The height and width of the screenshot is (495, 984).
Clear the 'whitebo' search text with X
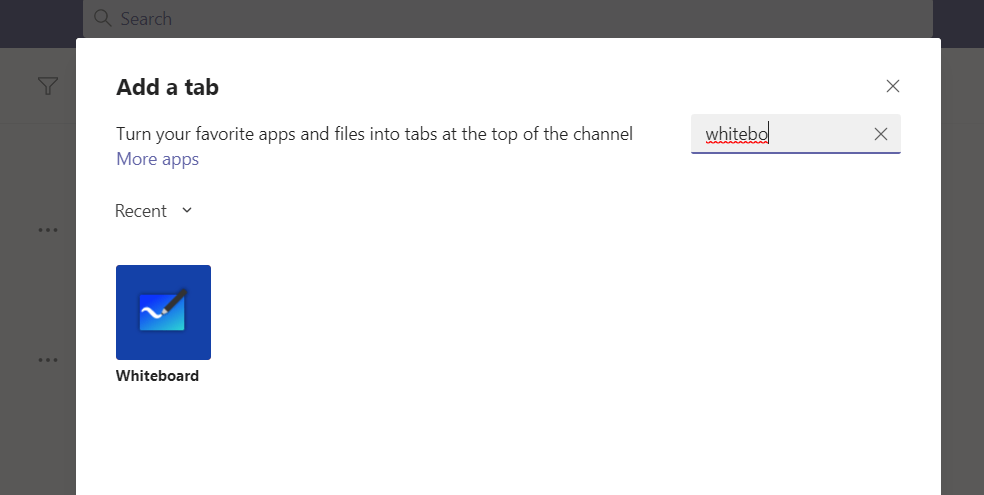point(880,134)
